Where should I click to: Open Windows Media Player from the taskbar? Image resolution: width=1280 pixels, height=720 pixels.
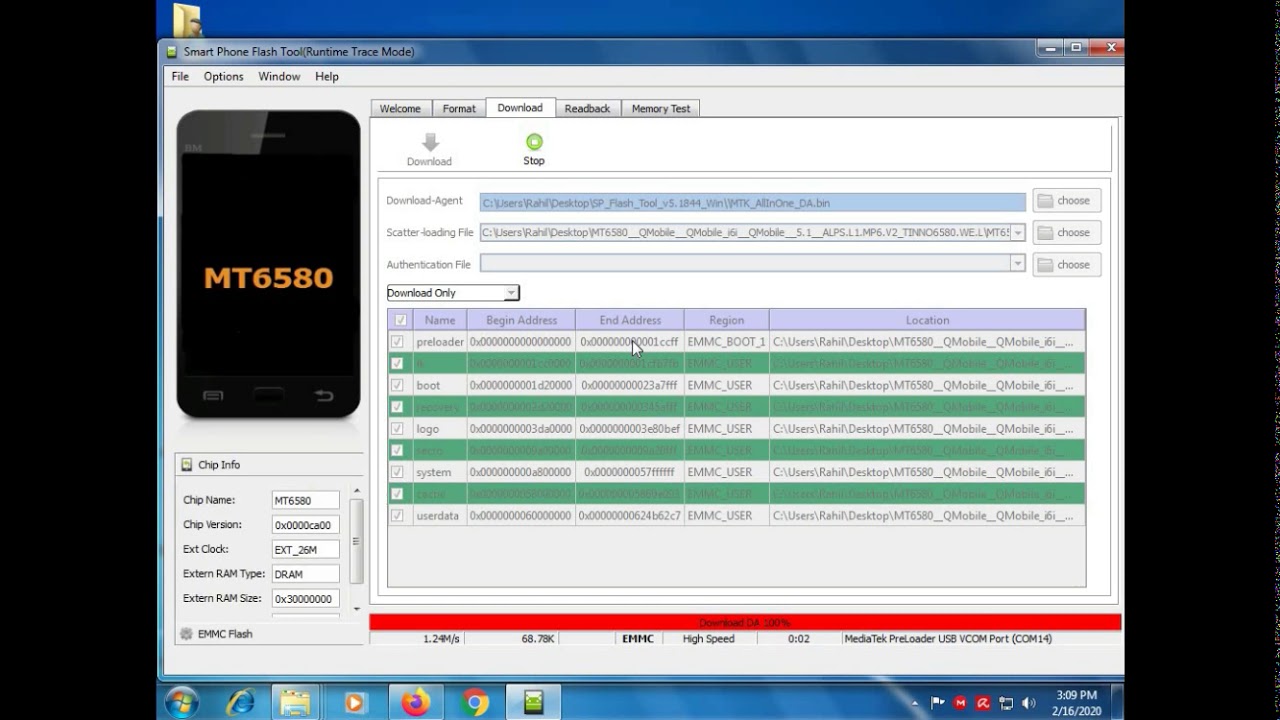point(354,702)
